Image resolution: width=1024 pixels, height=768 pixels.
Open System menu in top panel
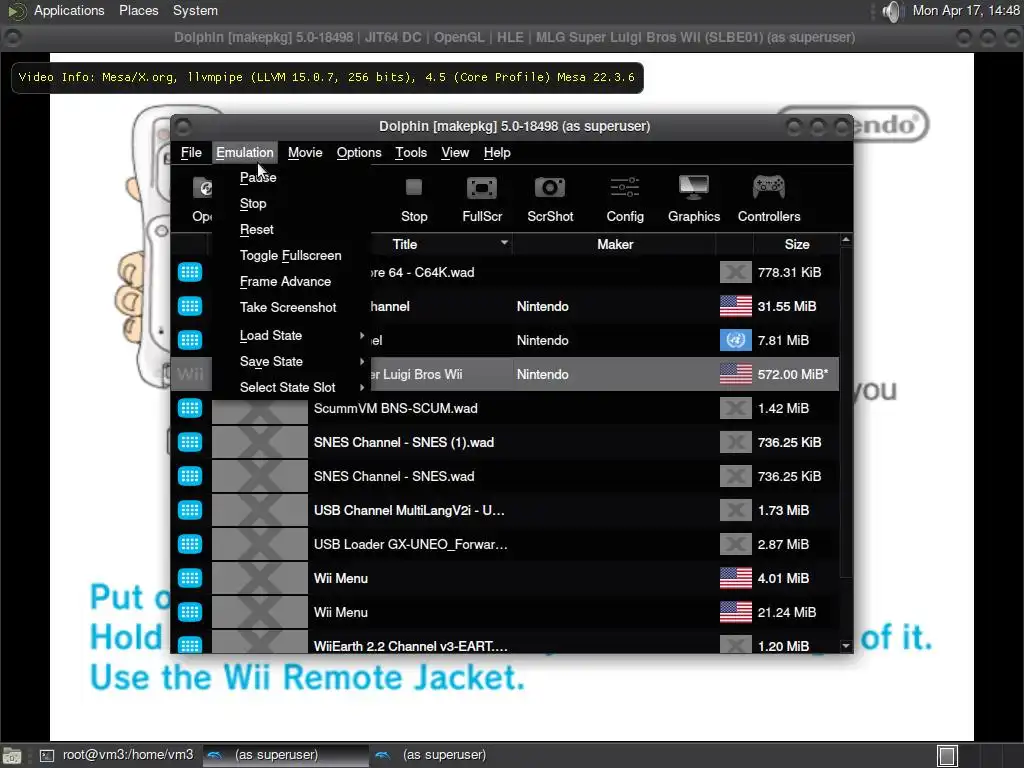pos(195,11)
